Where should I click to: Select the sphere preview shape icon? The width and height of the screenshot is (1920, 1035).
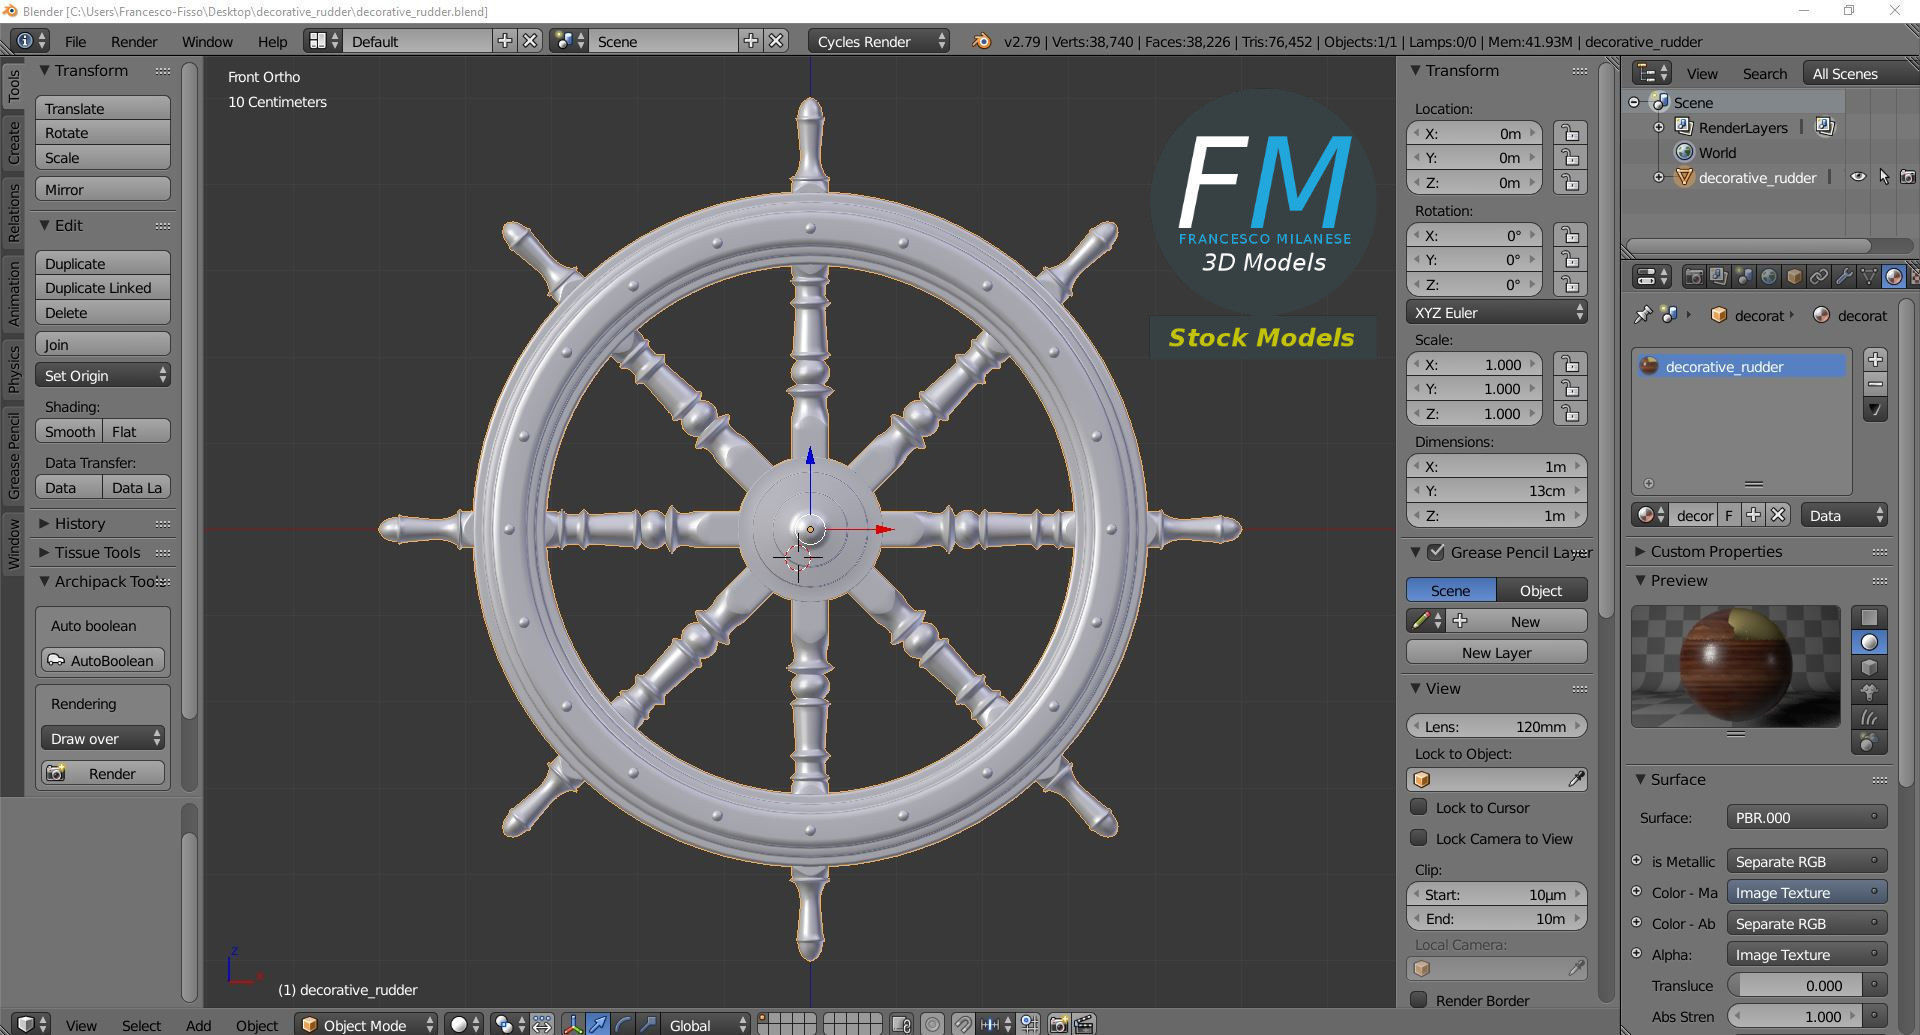tap(1869, 642)
